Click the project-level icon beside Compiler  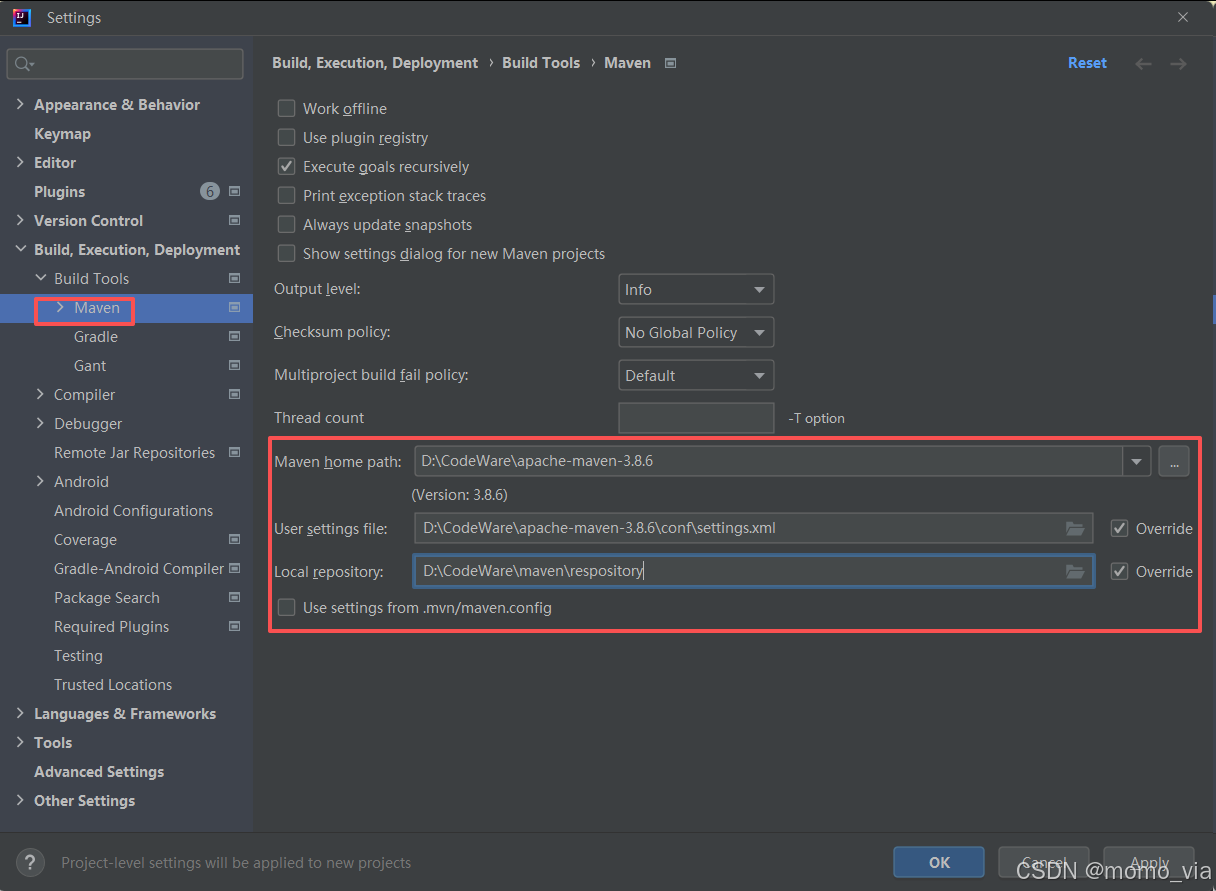pos(235,394)
